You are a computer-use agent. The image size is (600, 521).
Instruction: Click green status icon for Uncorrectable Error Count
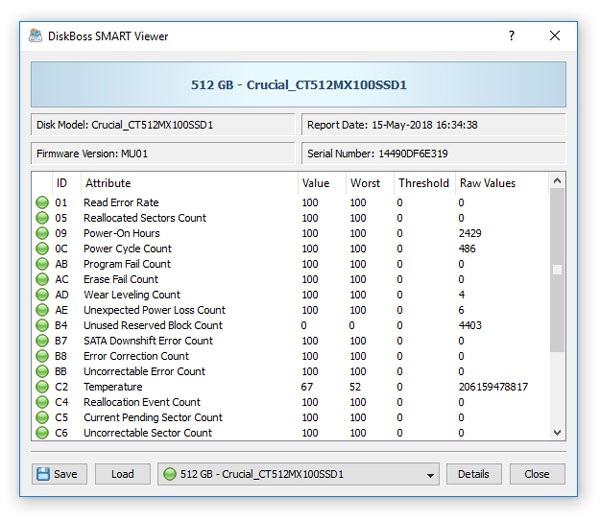(x=42, y=371)
